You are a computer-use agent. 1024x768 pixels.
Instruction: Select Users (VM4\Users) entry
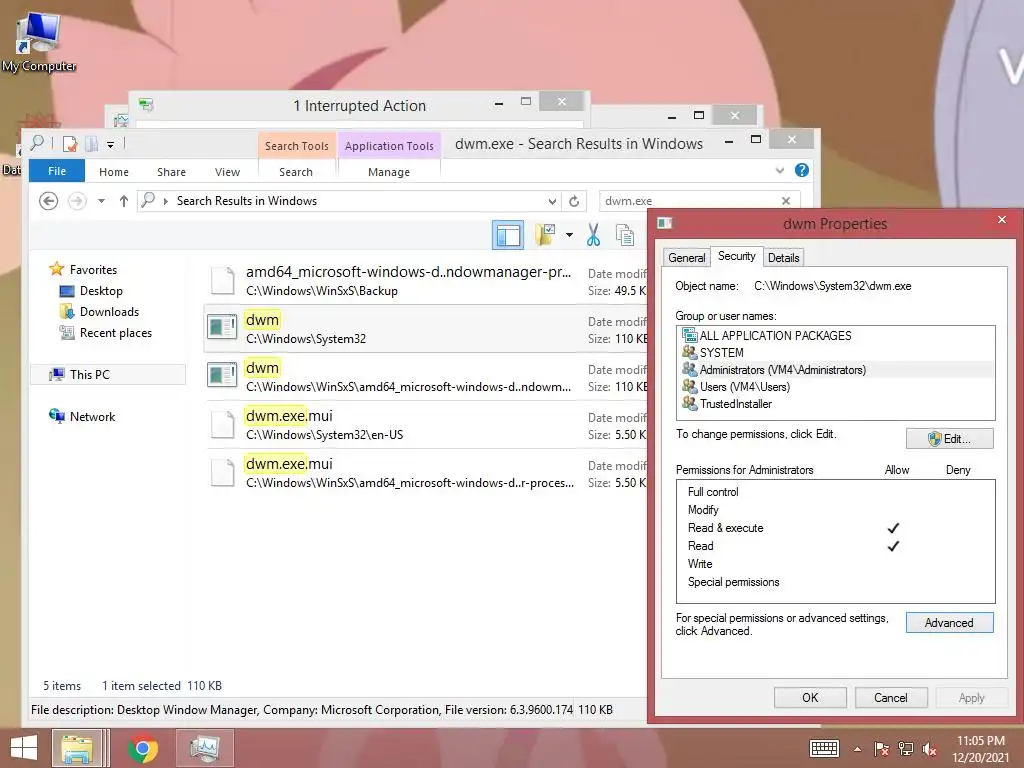click(836, 387)
